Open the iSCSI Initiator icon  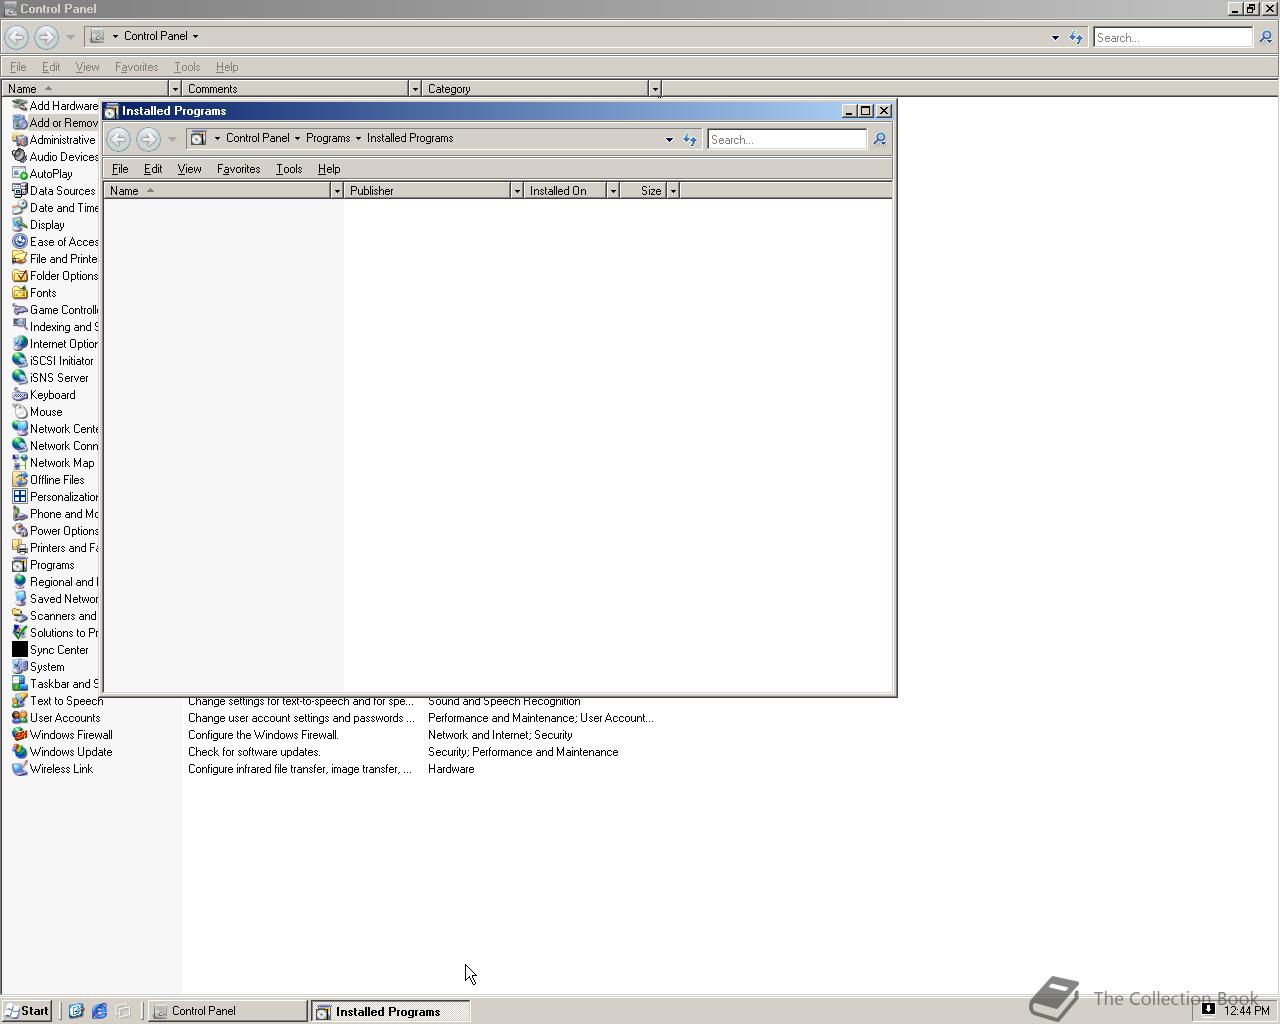click(x=19, y=361)
